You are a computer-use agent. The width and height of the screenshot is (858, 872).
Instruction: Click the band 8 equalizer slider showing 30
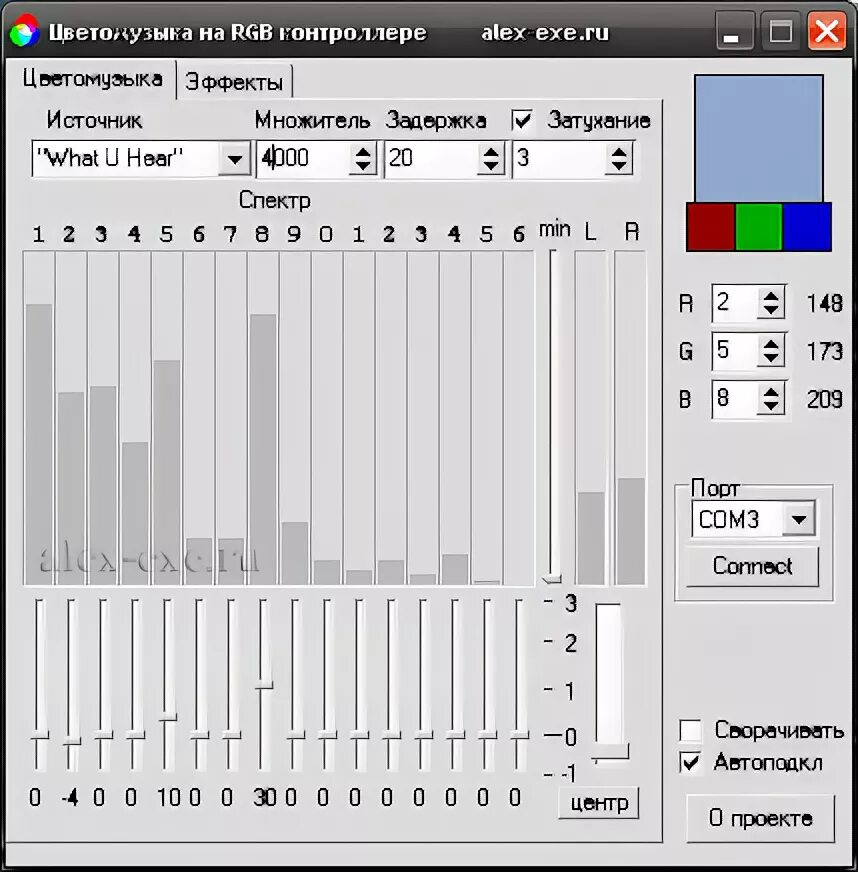(264, 685)
